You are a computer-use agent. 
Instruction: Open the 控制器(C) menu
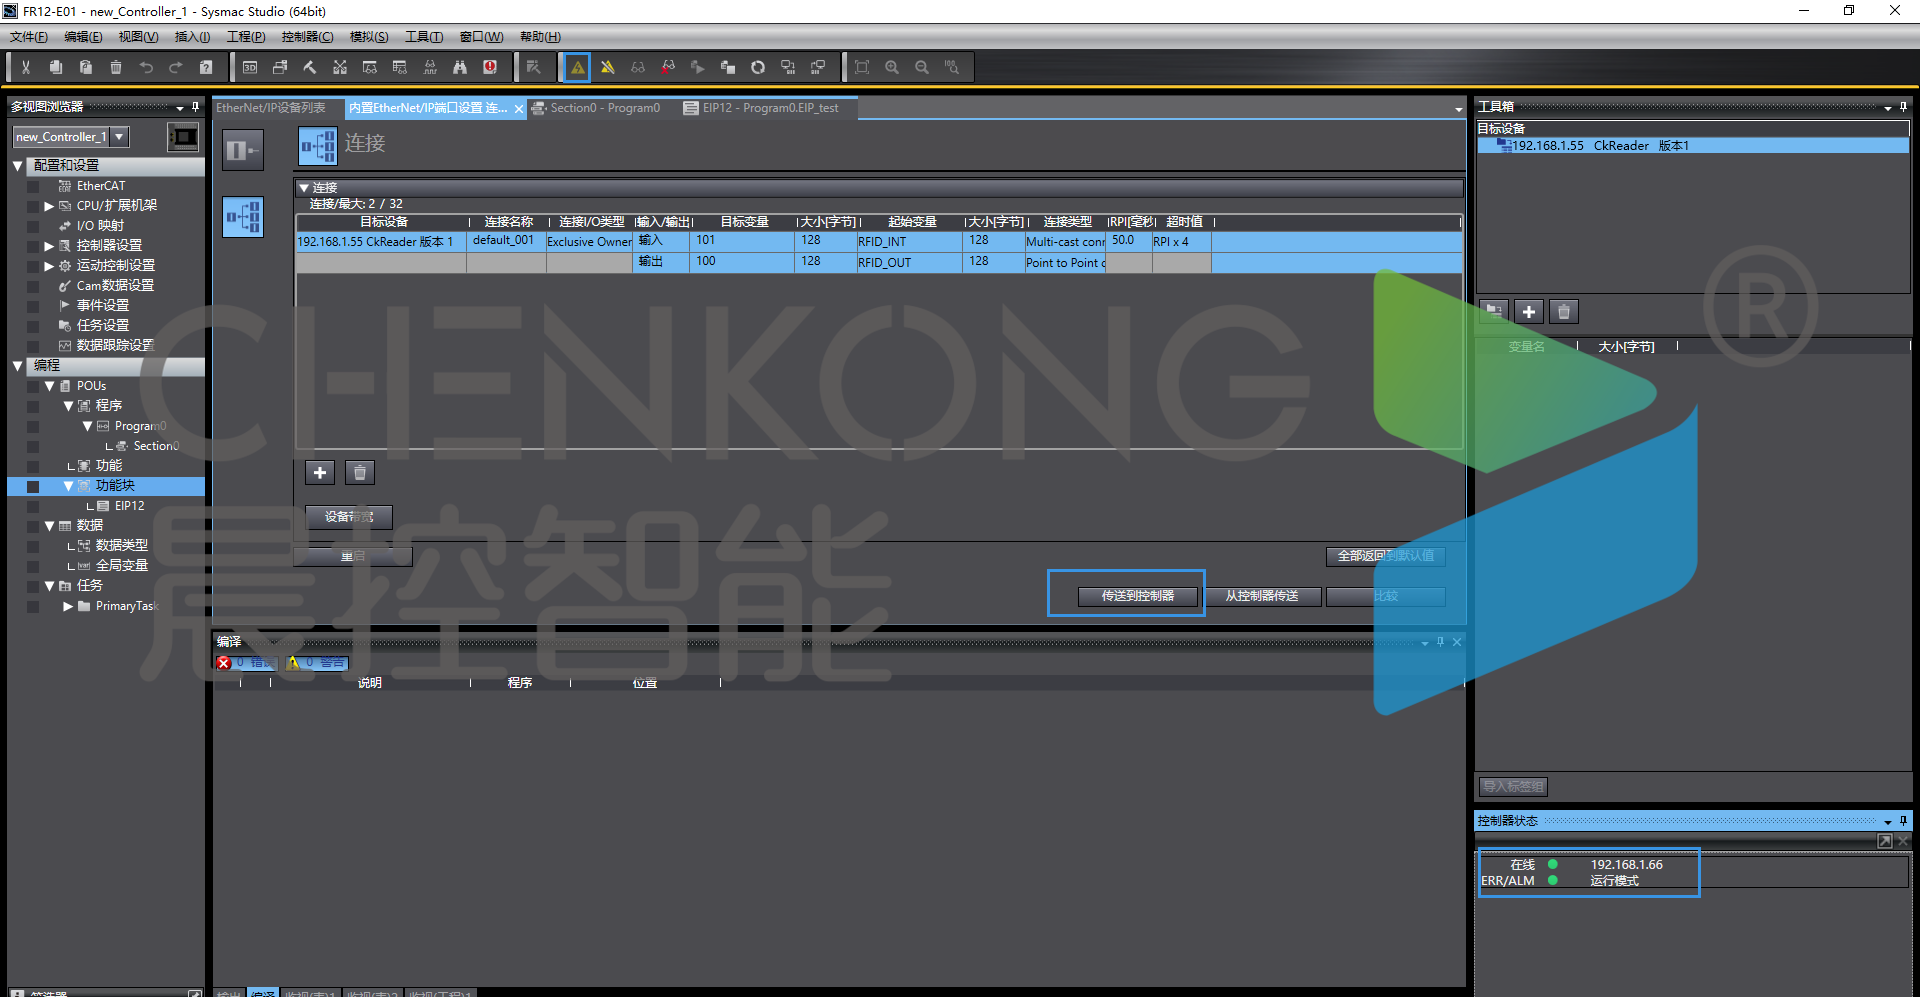307,37
